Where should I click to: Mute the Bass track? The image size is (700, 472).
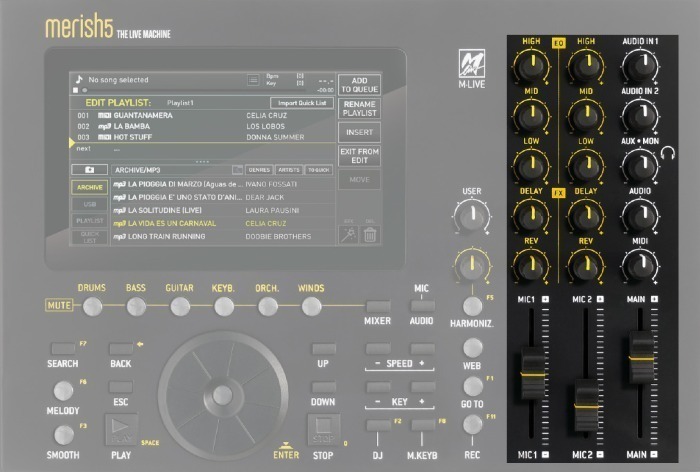[136, 307]
